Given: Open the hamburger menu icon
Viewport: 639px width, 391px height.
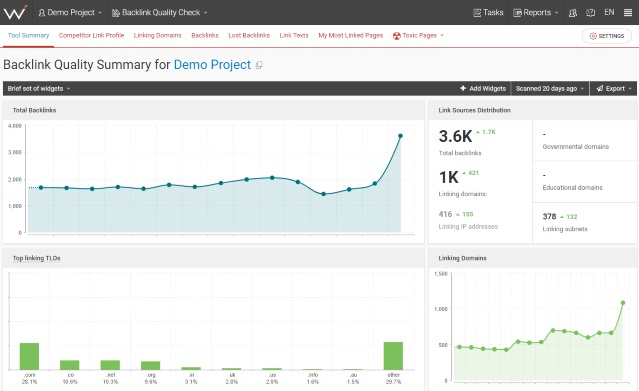Looking at the screenshot, I should pos(628,13).
